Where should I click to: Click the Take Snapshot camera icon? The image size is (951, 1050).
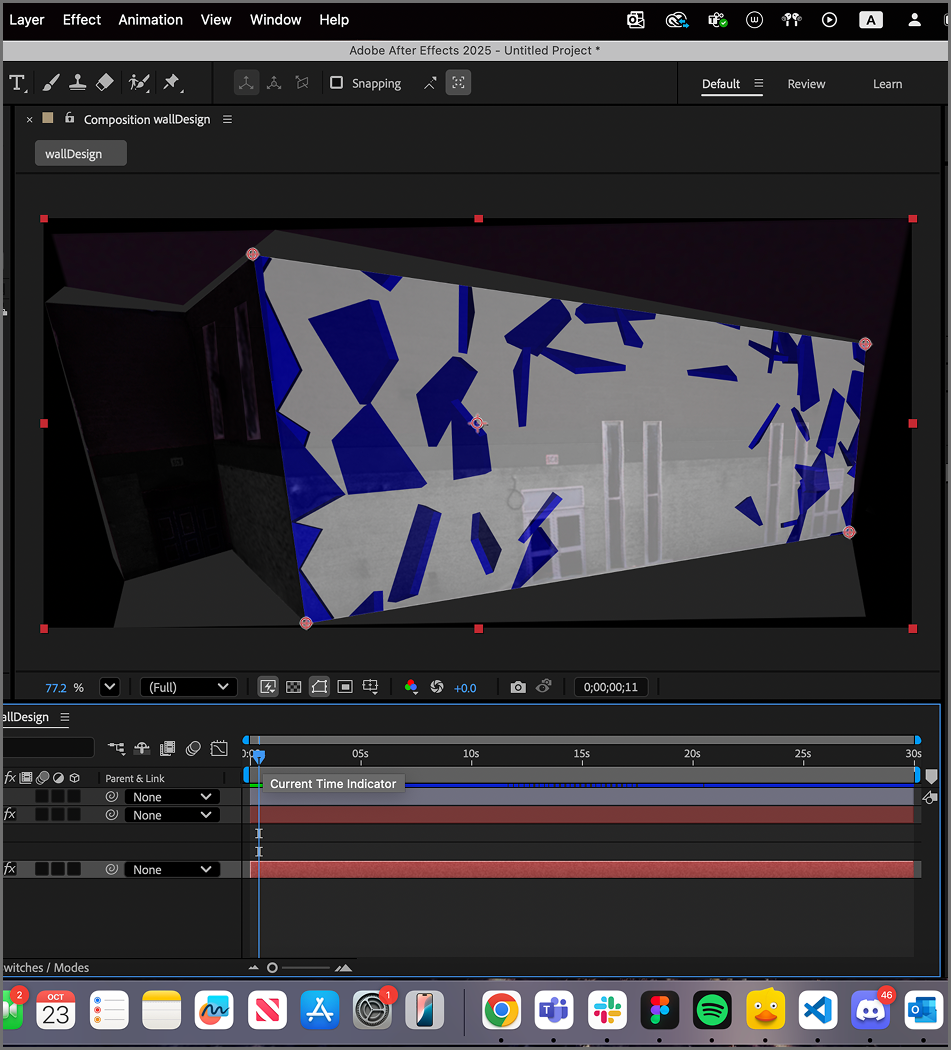point(518,687)
